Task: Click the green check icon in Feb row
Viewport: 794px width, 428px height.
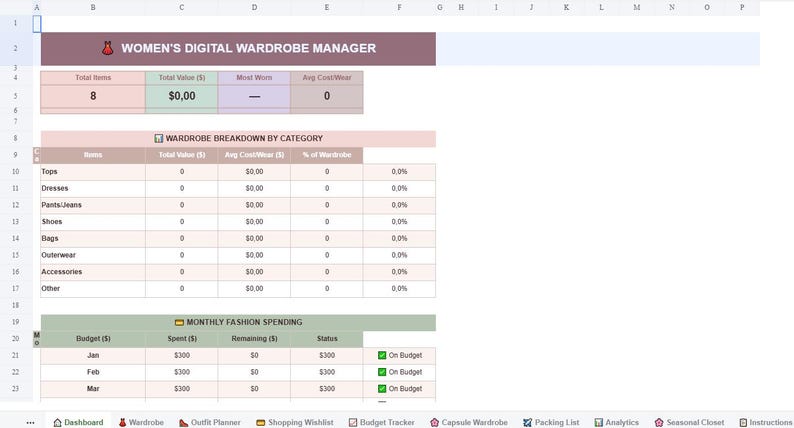Action: 382,372
